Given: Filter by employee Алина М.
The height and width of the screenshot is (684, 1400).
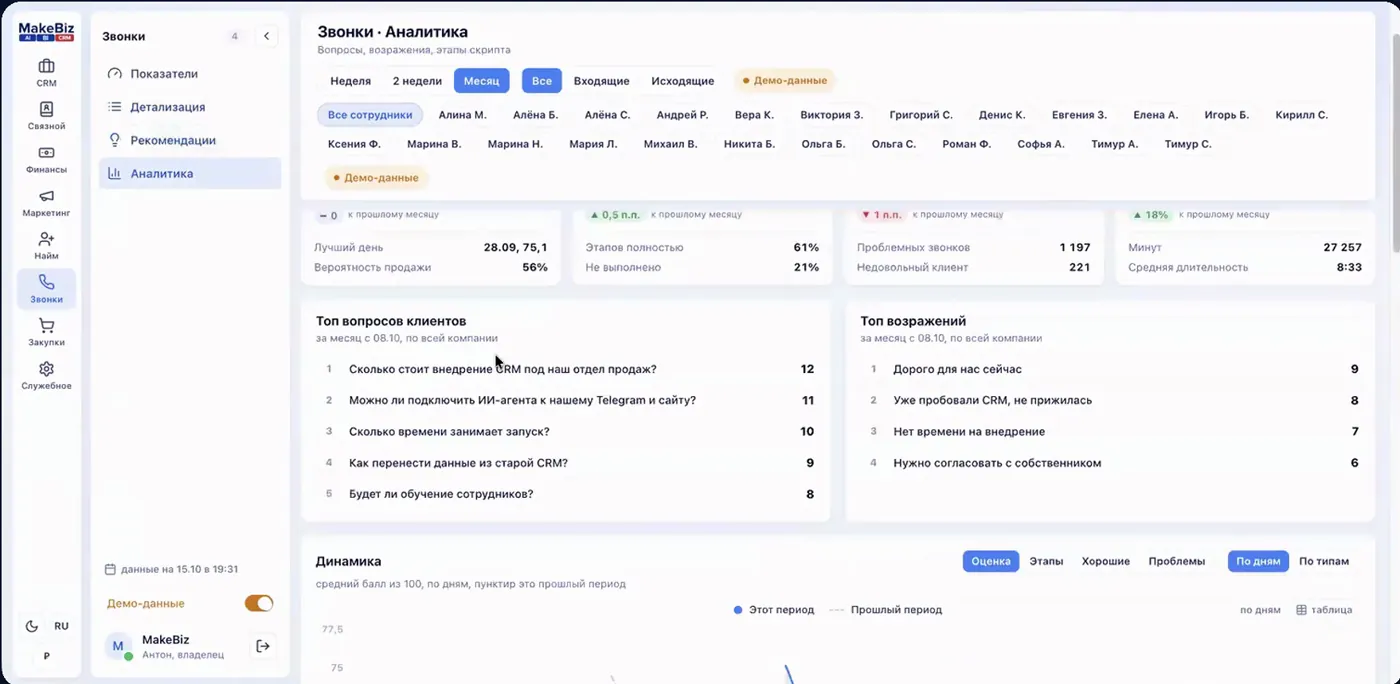Looking at the screenshot, I should [462, 115].
